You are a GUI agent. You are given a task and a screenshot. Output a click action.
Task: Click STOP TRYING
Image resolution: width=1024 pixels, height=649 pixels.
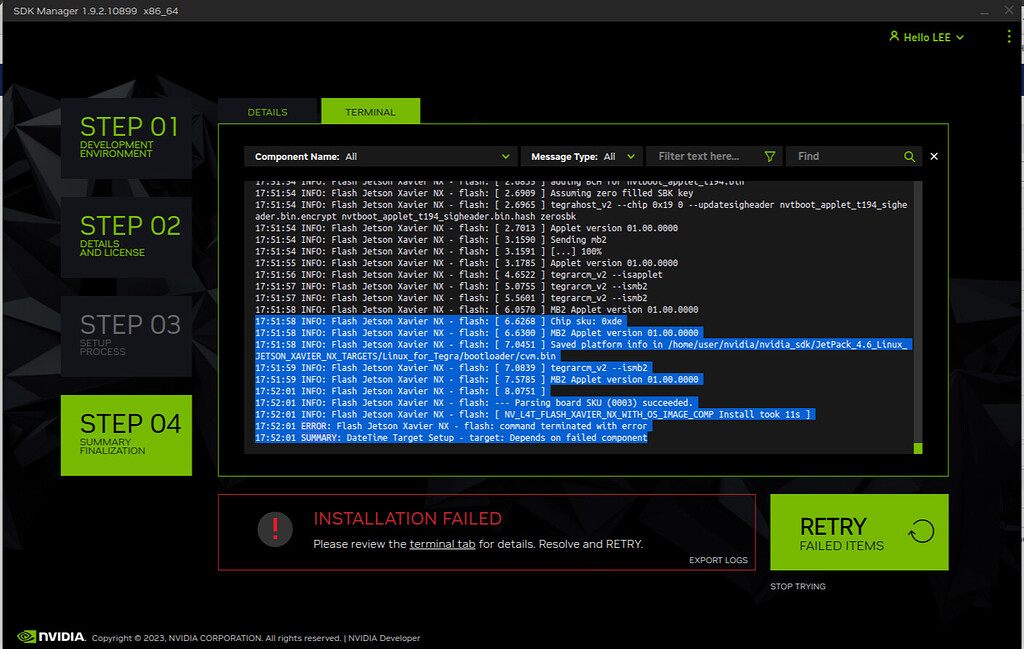tap(797, 586)
